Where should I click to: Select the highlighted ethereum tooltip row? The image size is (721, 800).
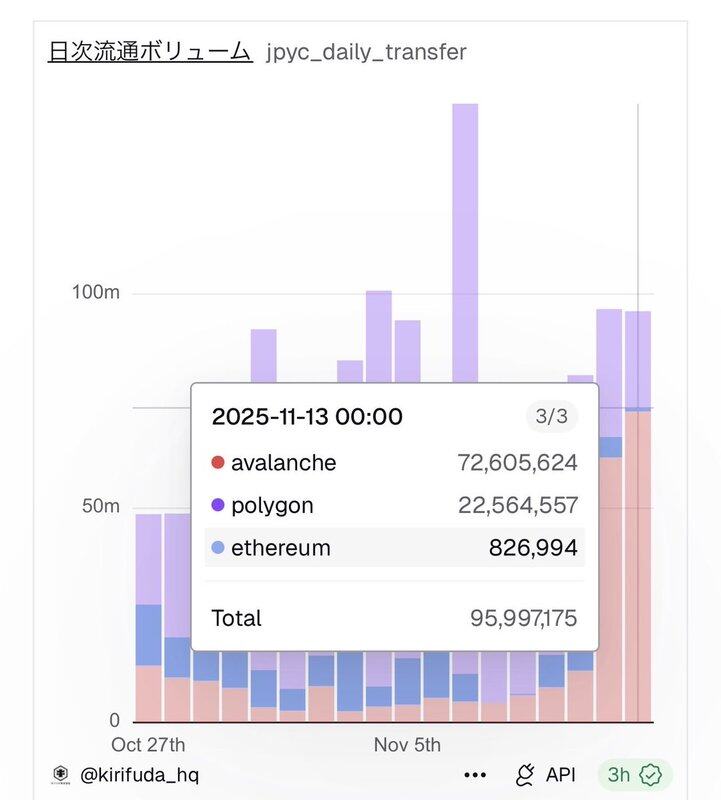(394, 548)
